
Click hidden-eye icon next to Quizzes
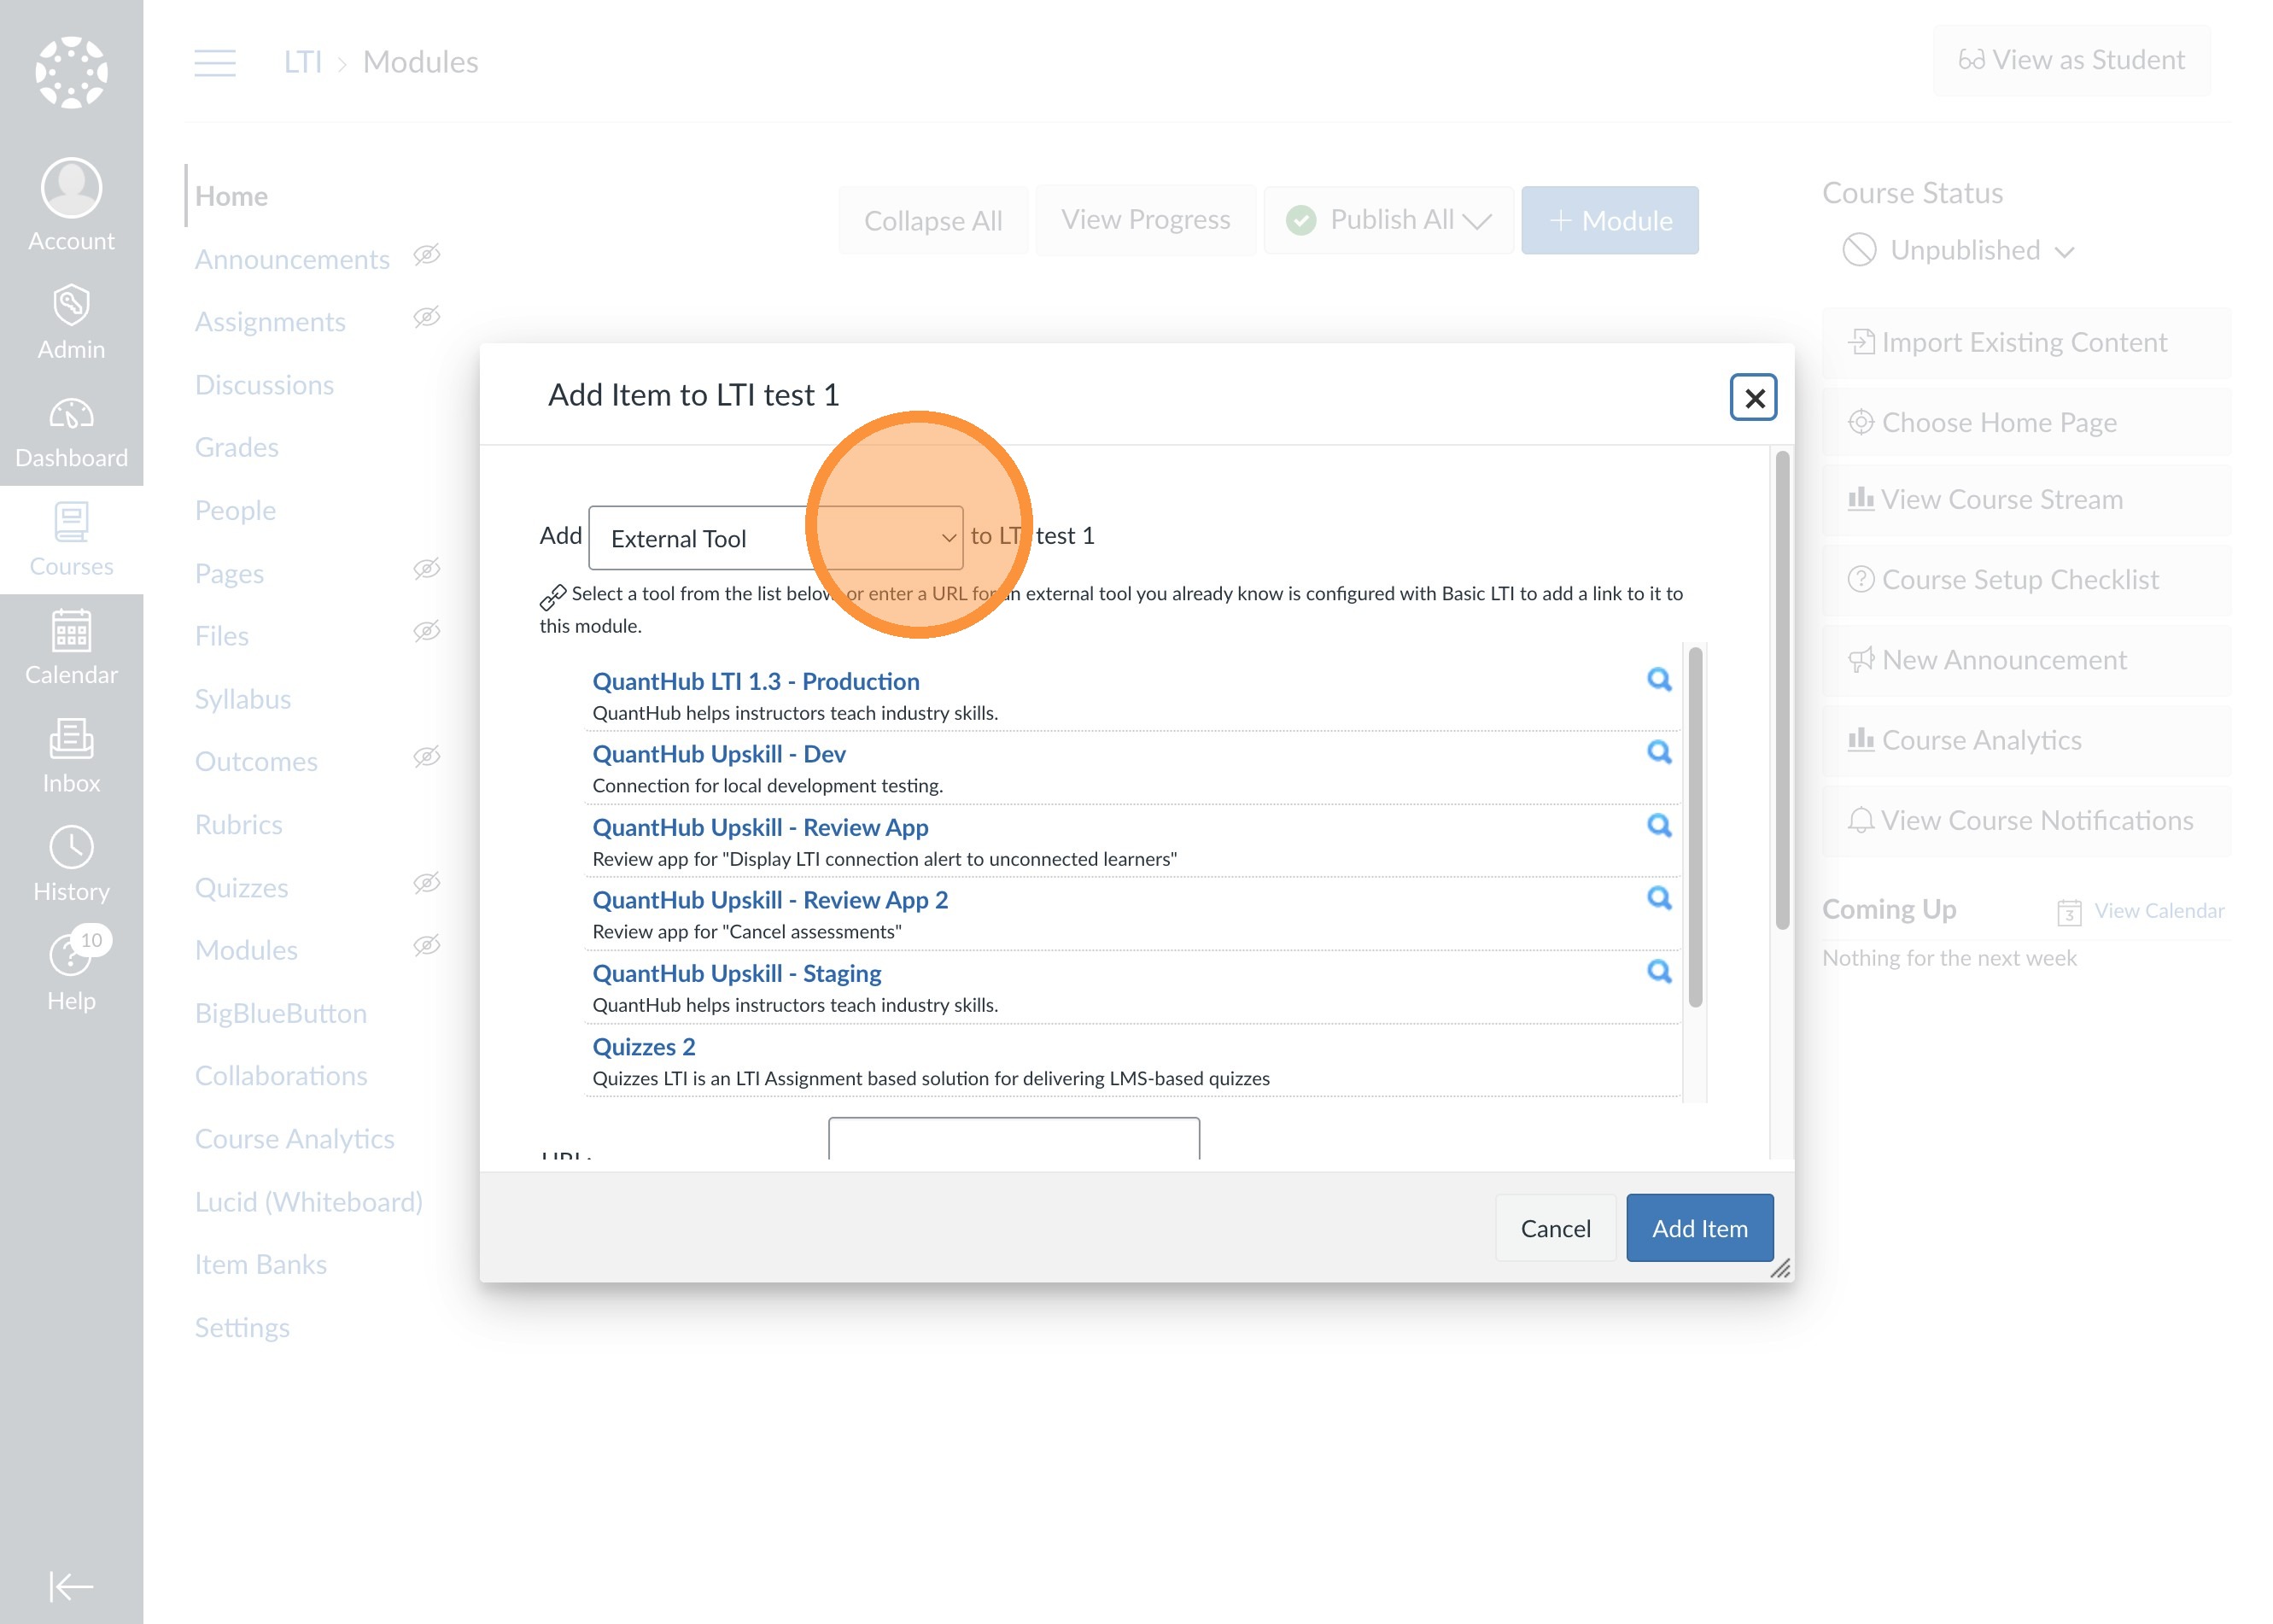pyautogui.click(x=427, y=883)
